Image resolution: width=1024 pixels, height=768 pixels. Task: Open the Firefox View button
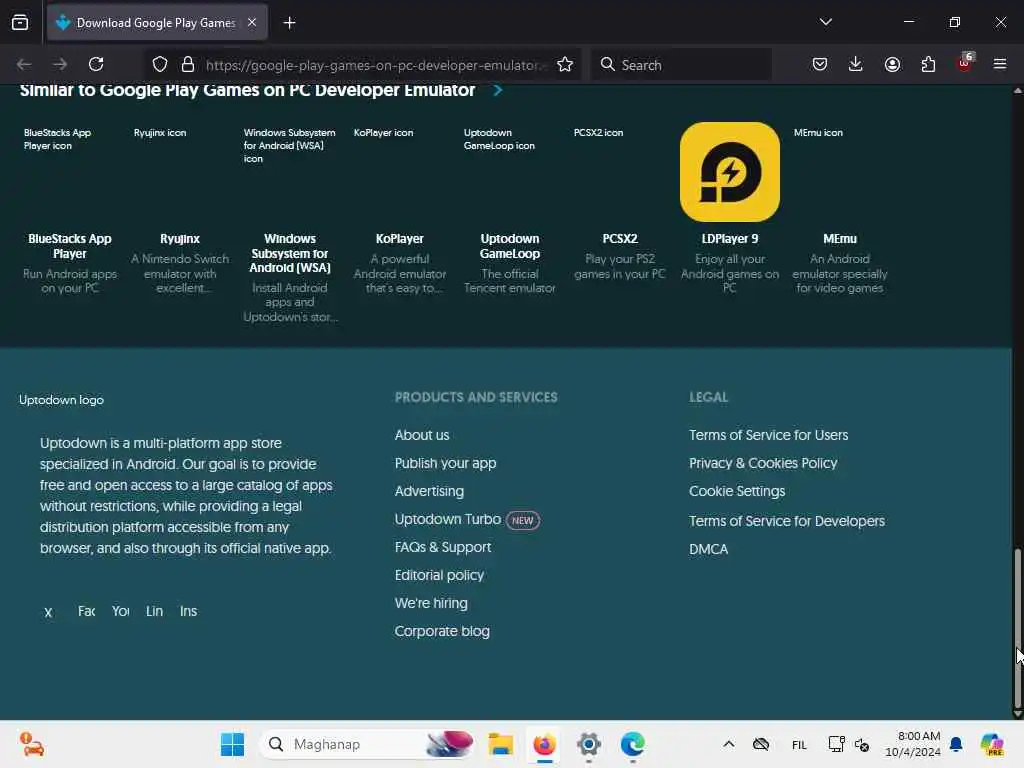[x=20, y=22]
